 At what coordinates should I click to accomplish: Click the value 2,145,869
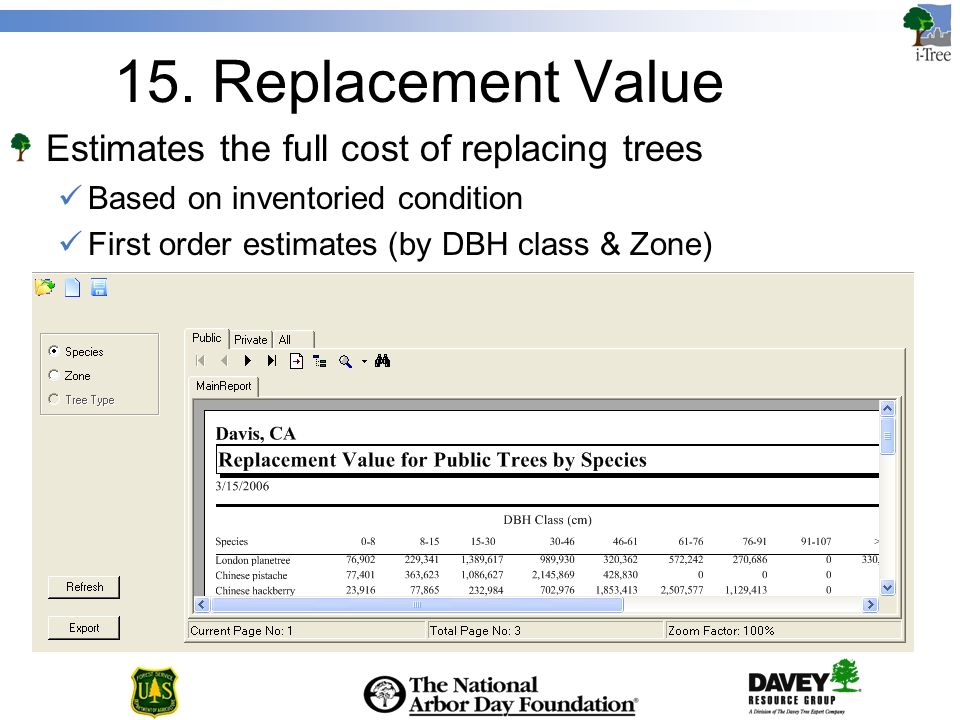point(553,575)
